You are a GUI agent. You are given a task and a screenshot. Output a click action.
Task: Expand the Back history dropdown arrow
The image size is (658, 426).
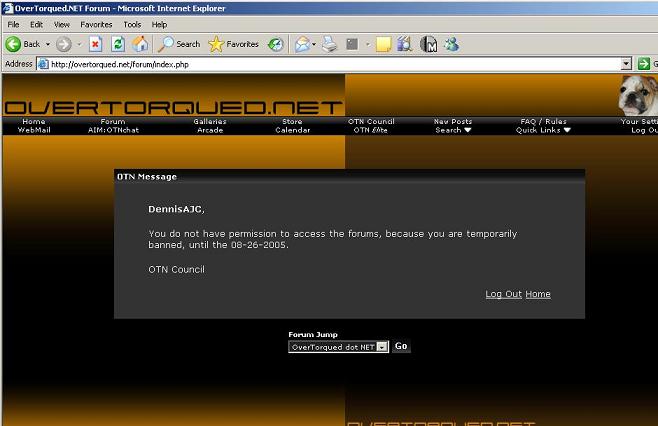point(48,44)
